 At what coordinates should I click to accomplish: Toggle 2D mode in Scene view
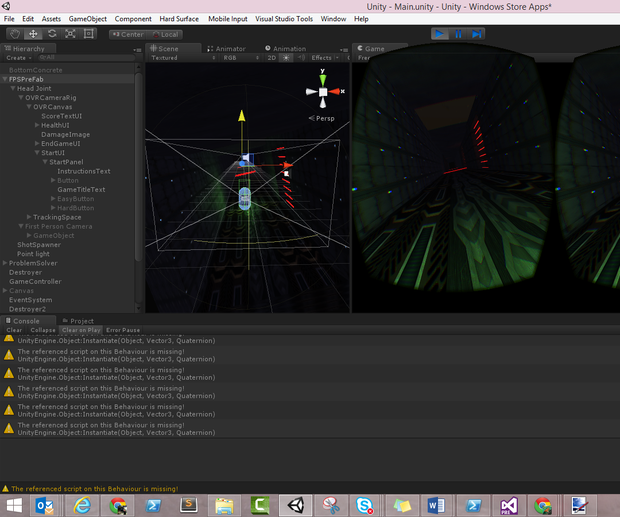pos(271,58)
